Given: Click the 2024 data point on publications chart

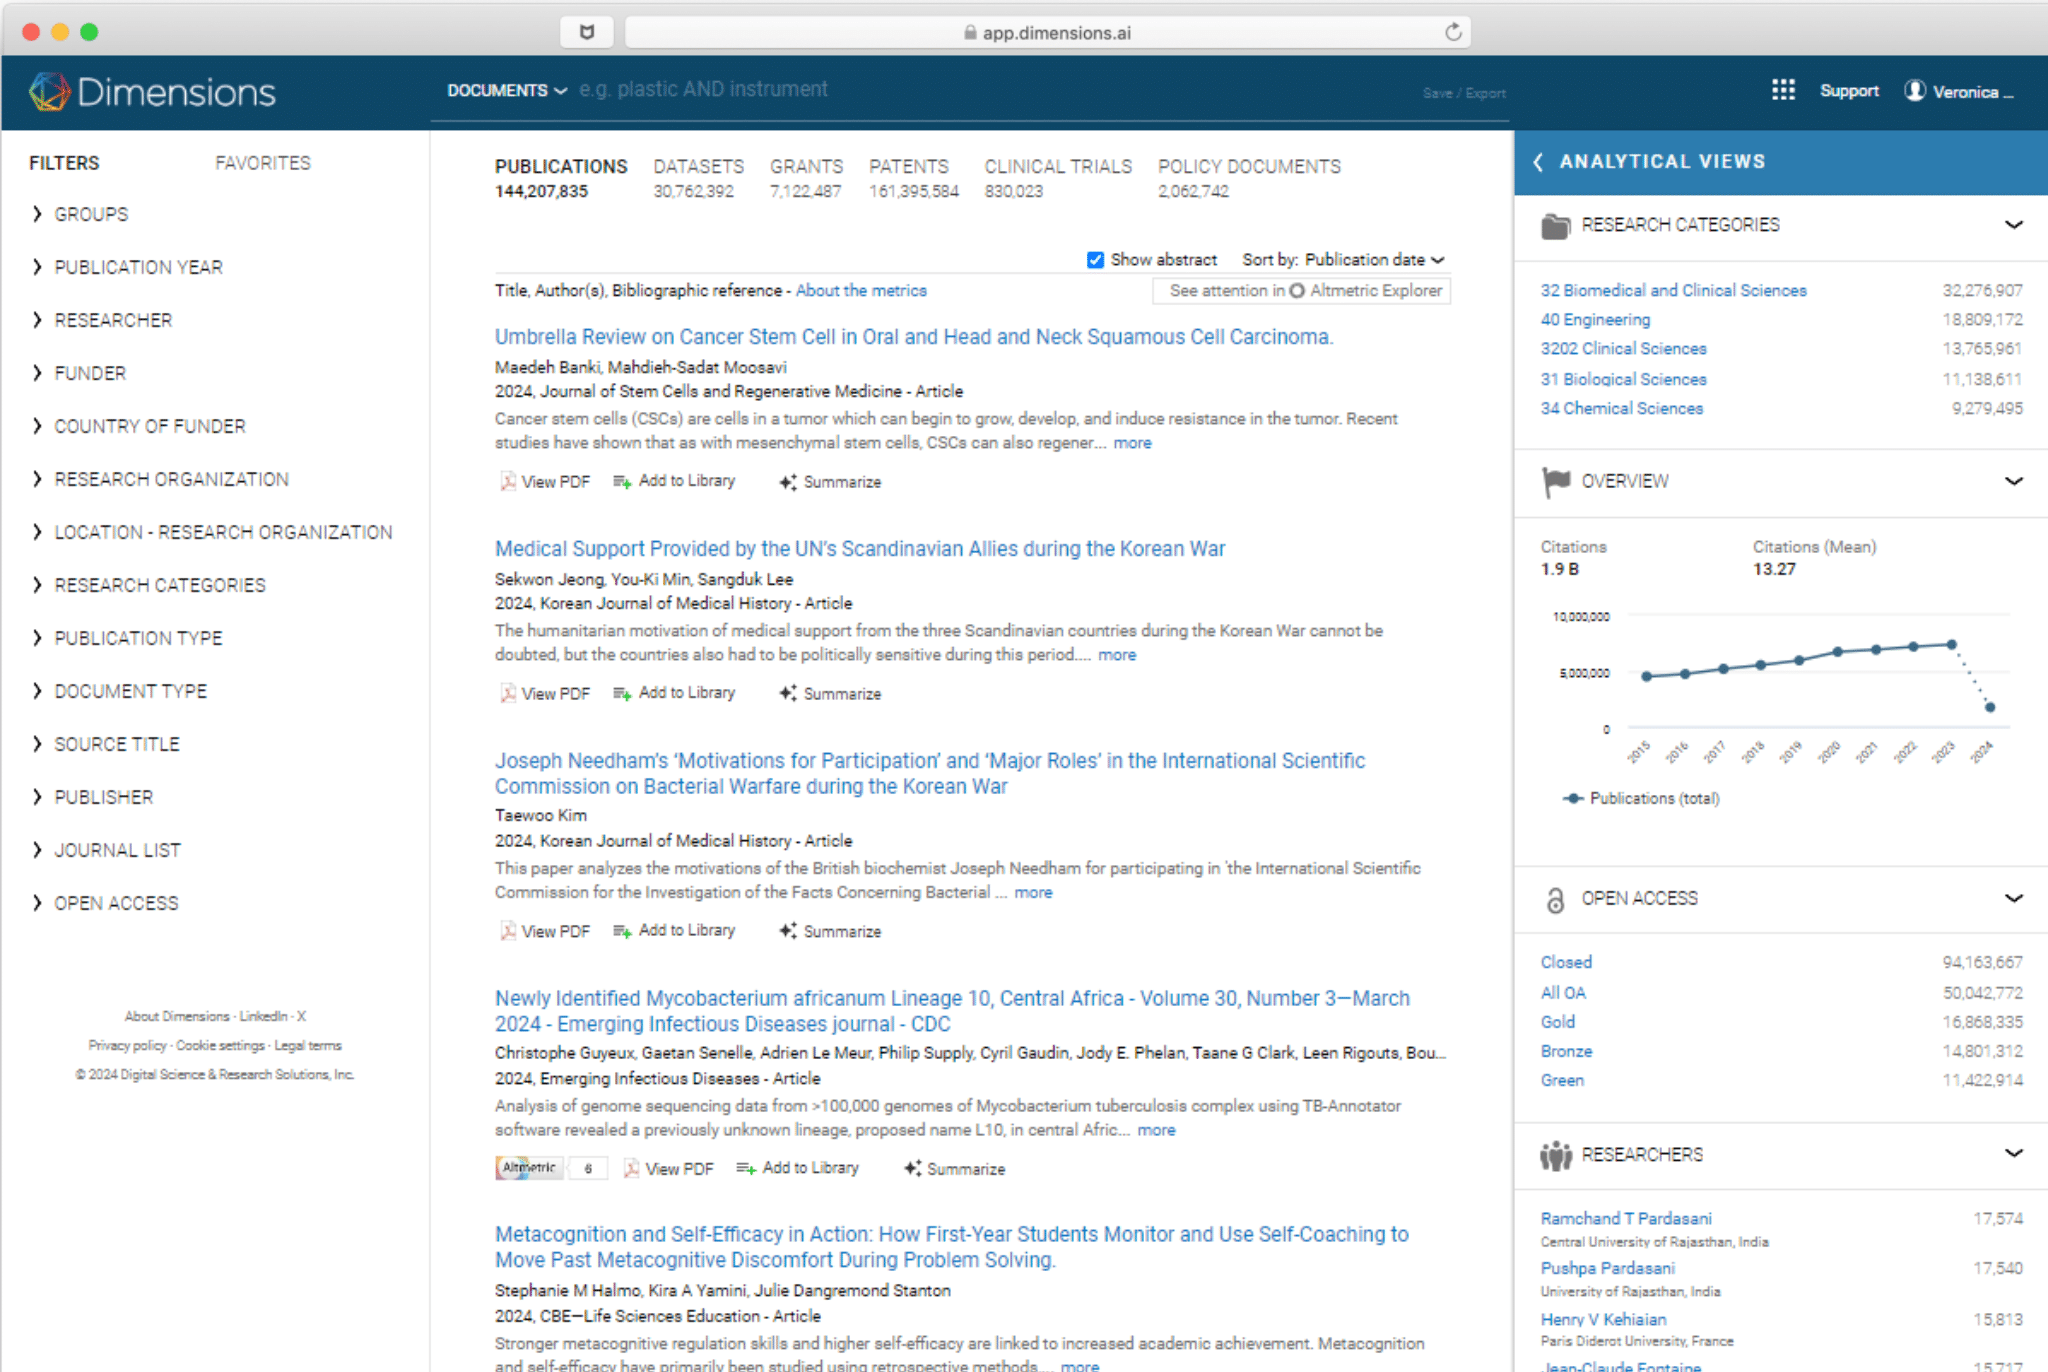Looking at the screenshot, I should pyautogui.click(x=1990, y=707).
